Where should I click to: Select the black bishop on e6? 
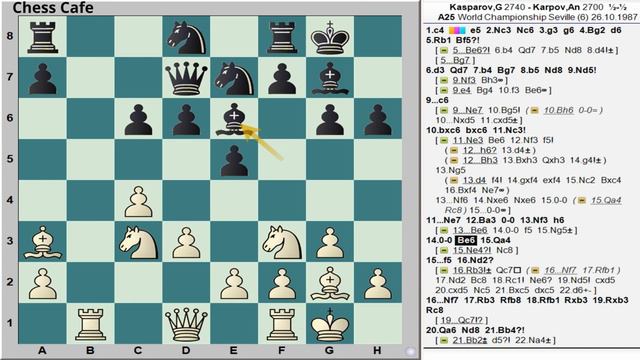(234, 119)
